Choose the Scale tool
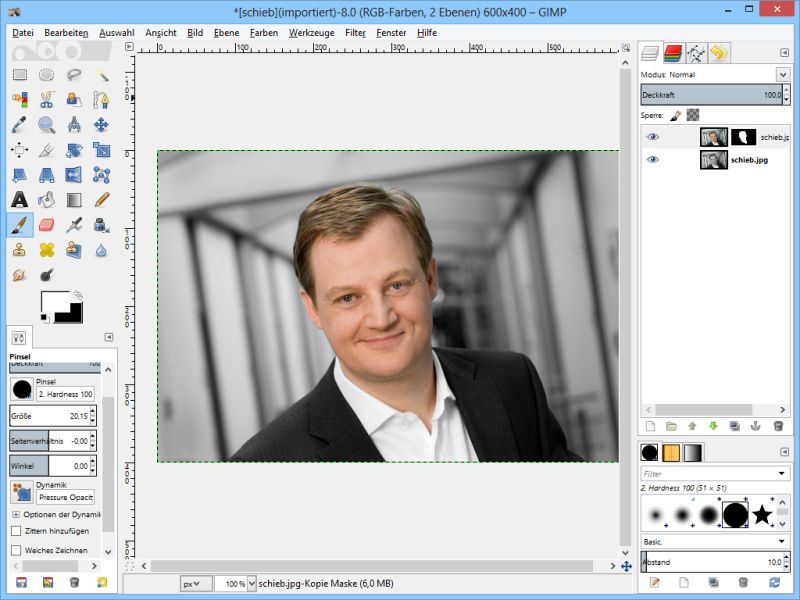Image resolution: width=800 pixels, height=600 pixels. coord(102,150)
